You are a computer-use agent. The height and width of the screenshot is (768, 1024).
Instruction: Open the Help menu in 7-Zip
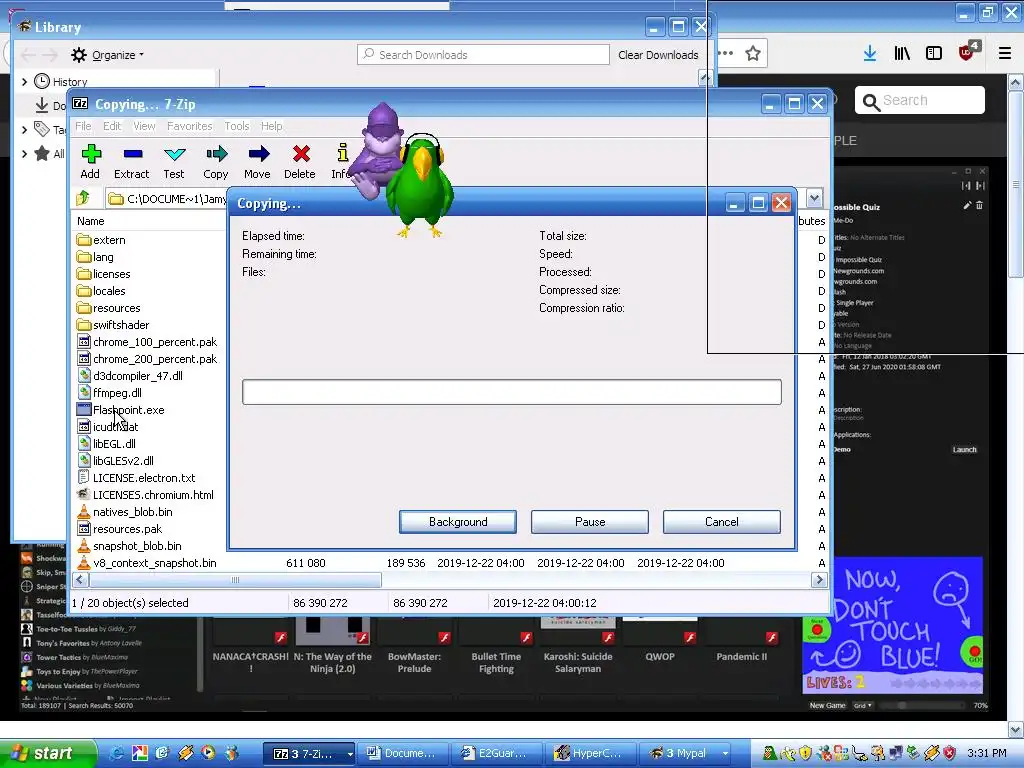pos(272,126)
